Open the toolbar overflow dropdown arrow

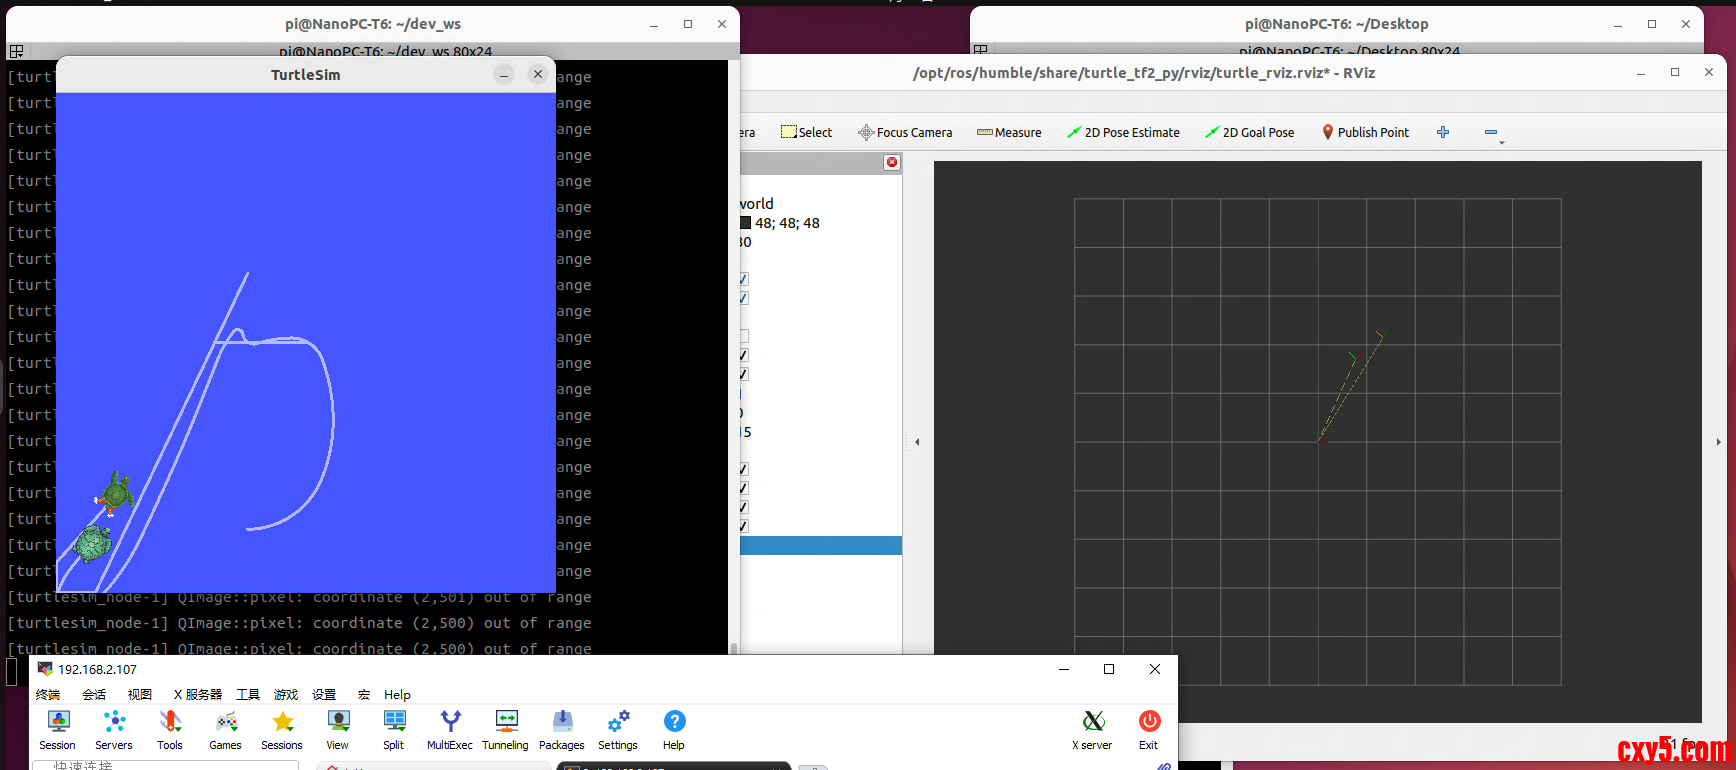coord(1501,143)
